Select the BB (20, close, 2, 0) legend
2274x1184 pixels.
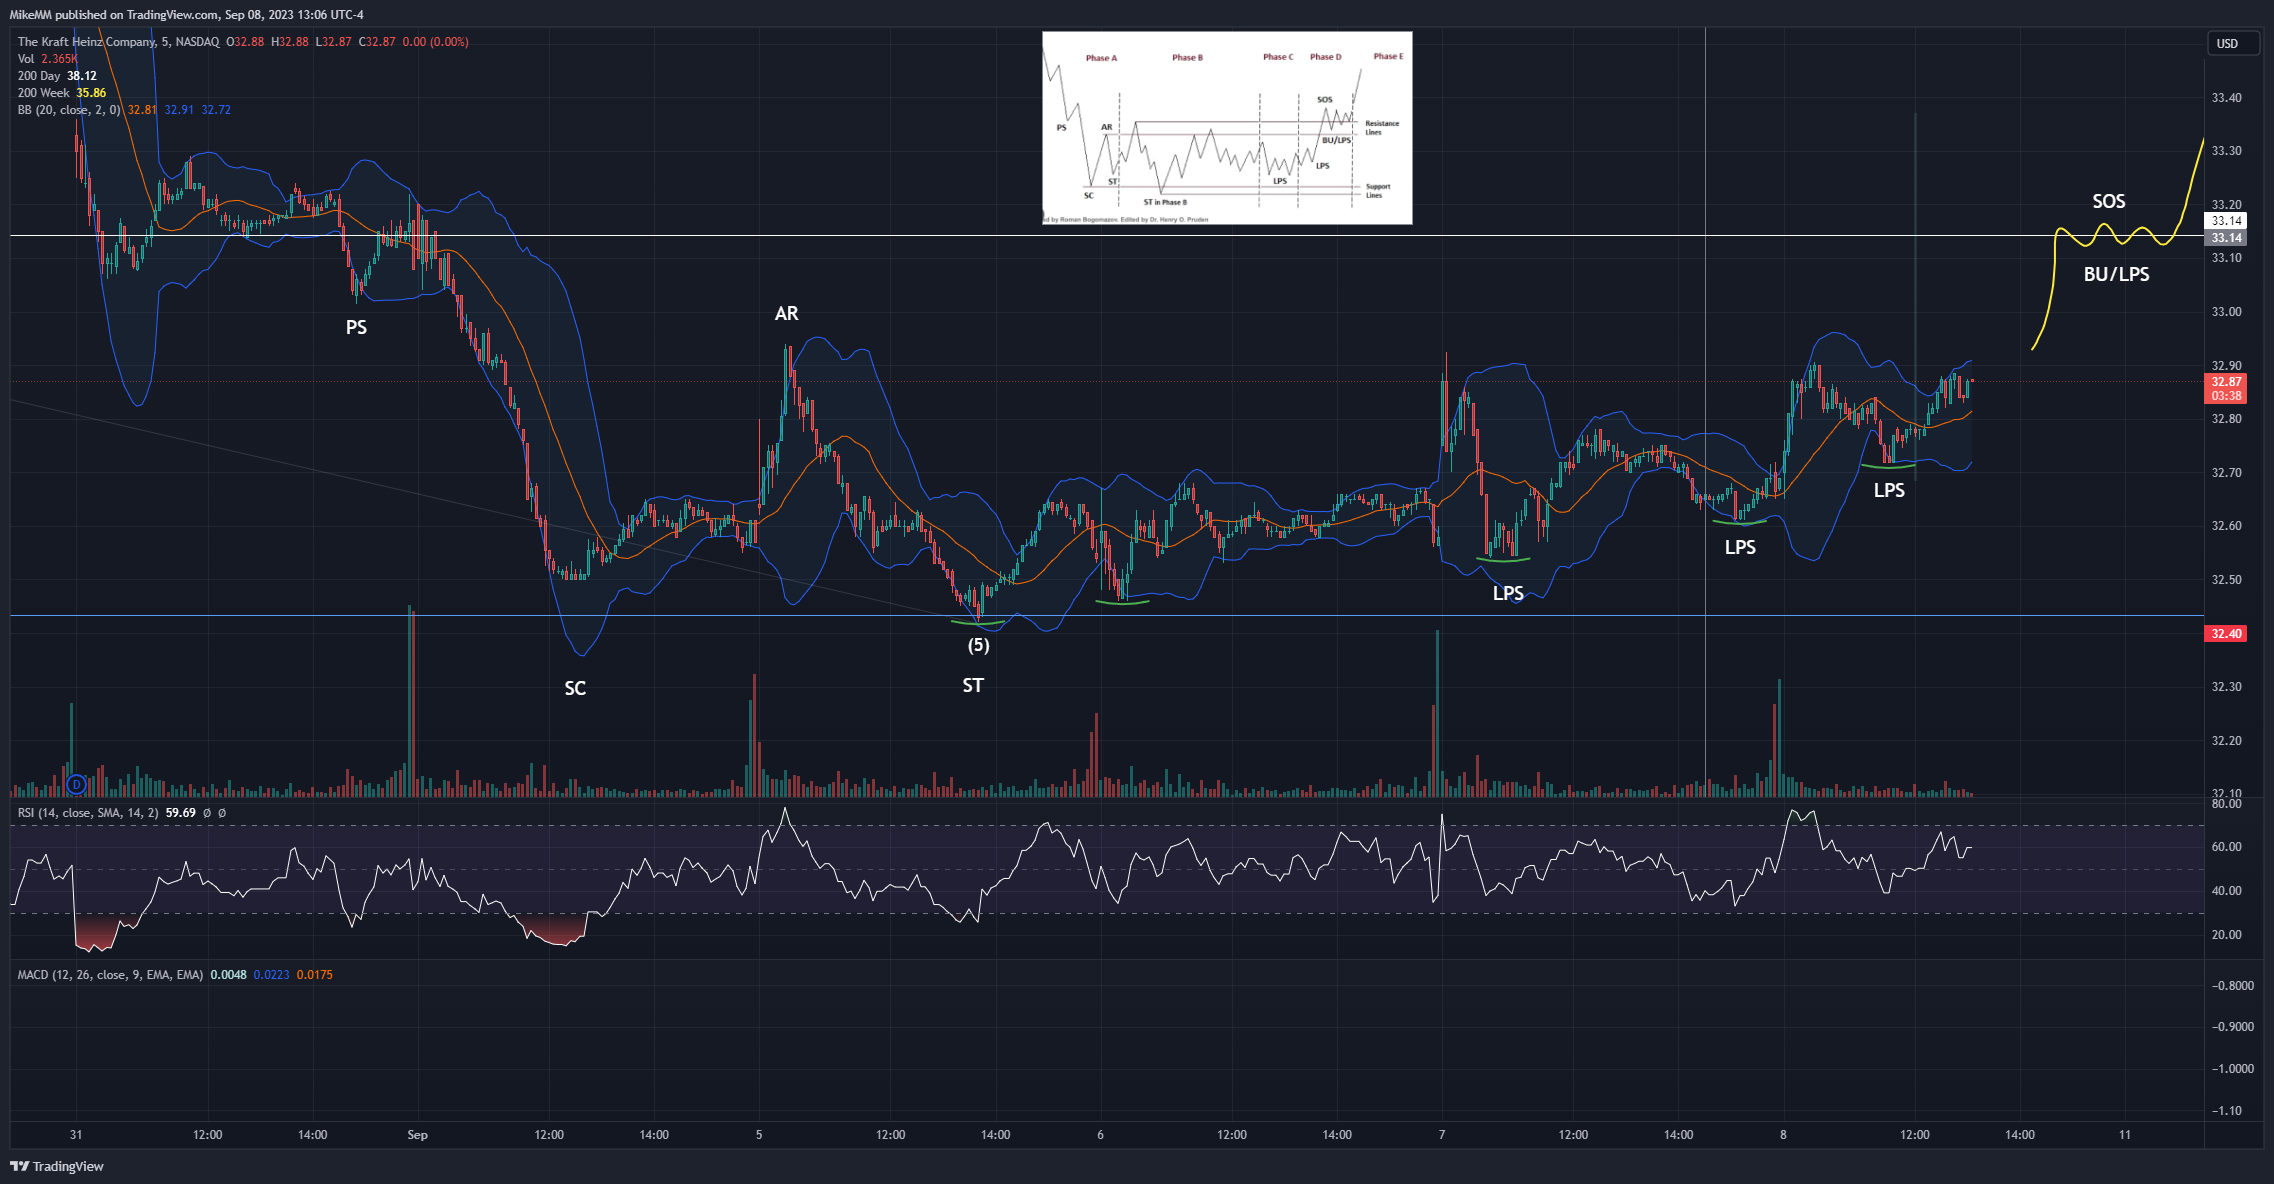pos(69,110)
